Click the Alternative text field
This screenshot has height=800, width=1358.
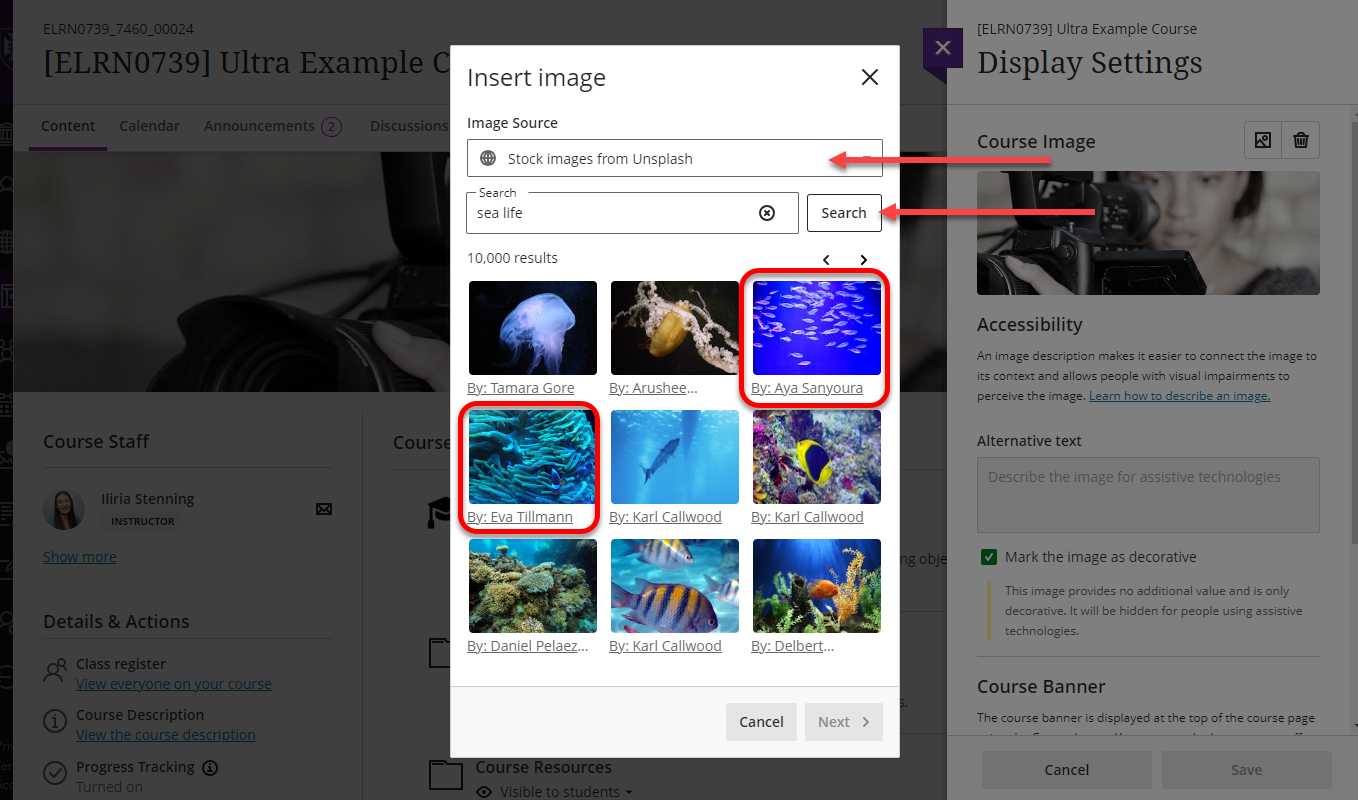(1148, 495)
